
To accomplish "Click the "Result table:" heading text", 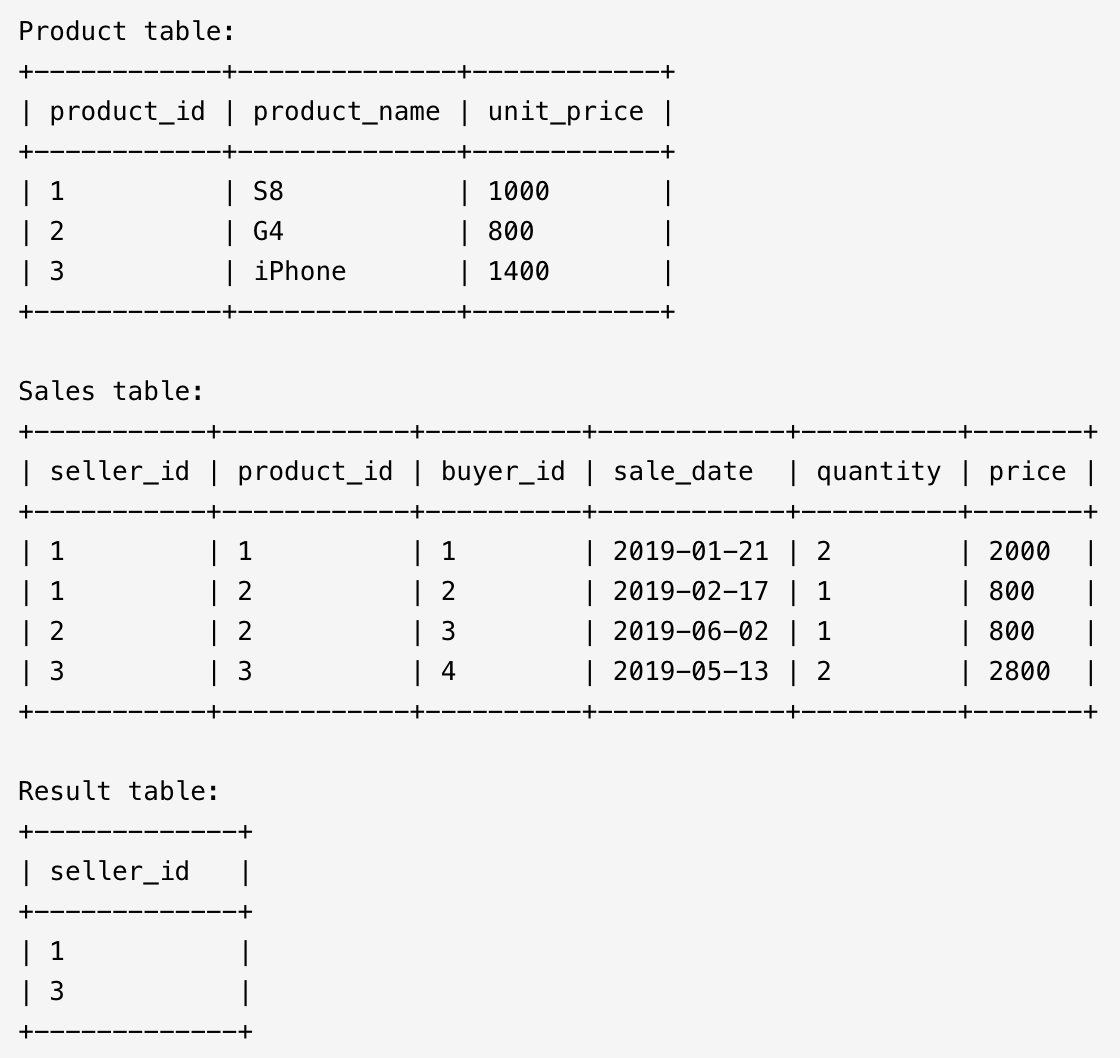I will pos(119,792).
